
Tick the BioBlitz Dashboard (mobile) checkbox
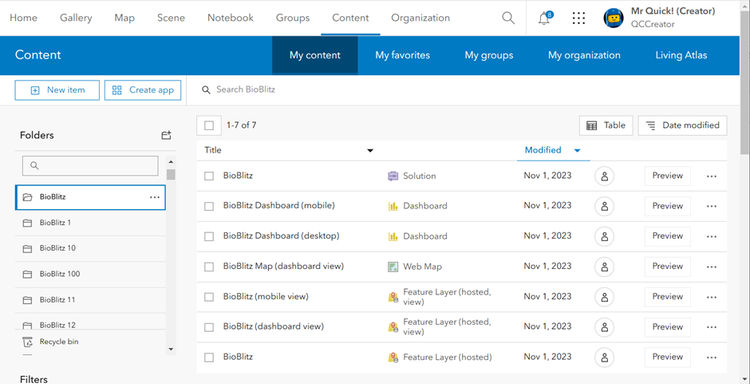tap(209, 206)
